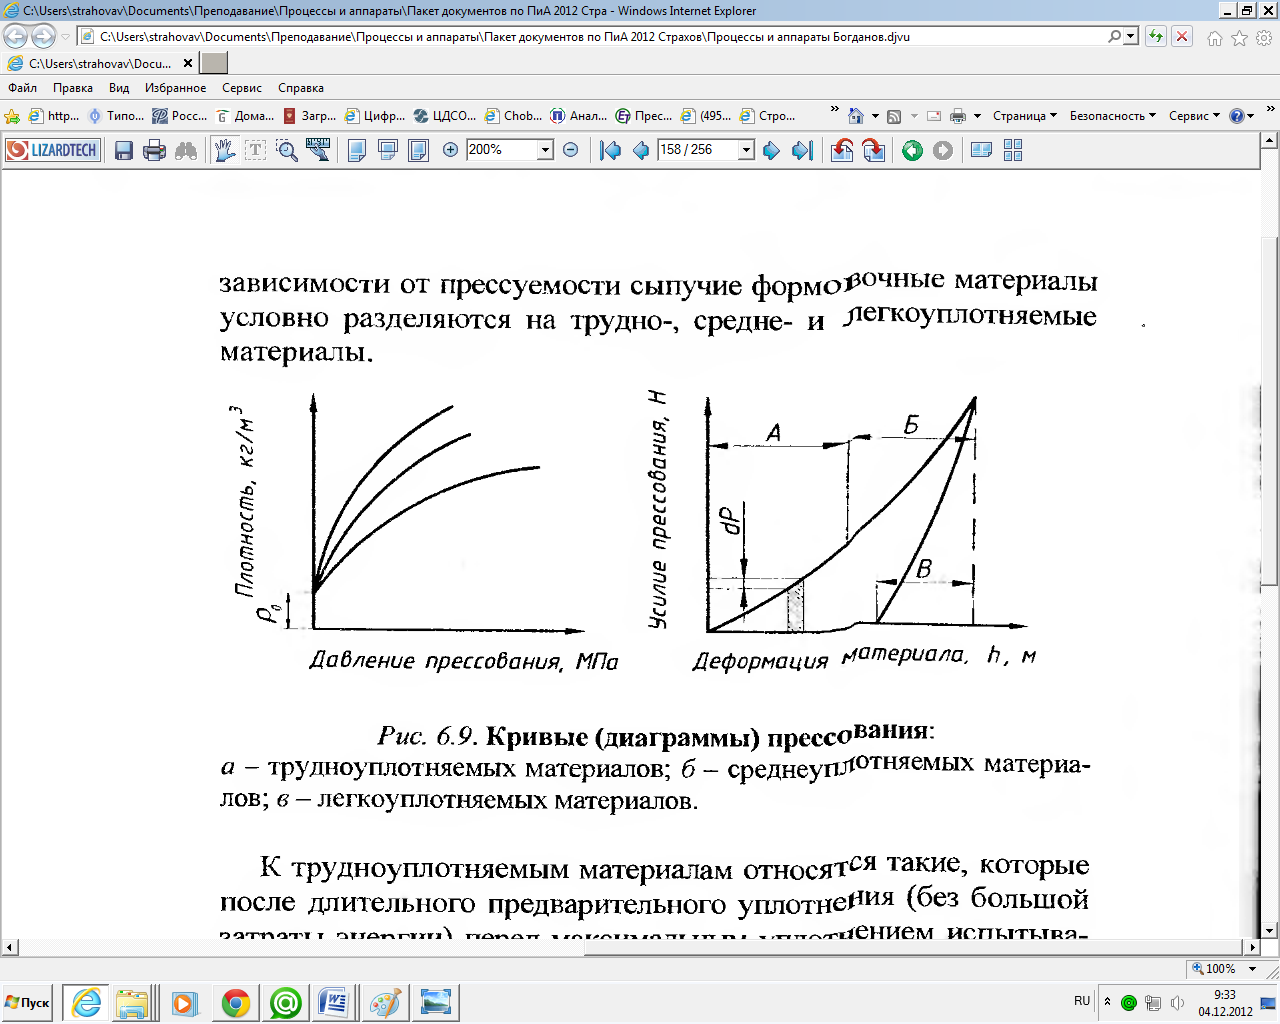Open the Help question-mark dropdown

1242,116
